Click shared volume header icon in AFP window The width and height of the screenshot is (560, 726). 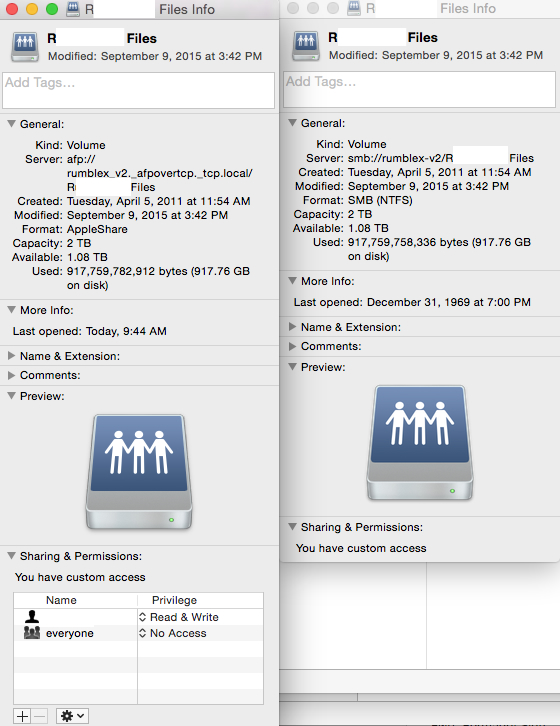[x=25, y=47]
